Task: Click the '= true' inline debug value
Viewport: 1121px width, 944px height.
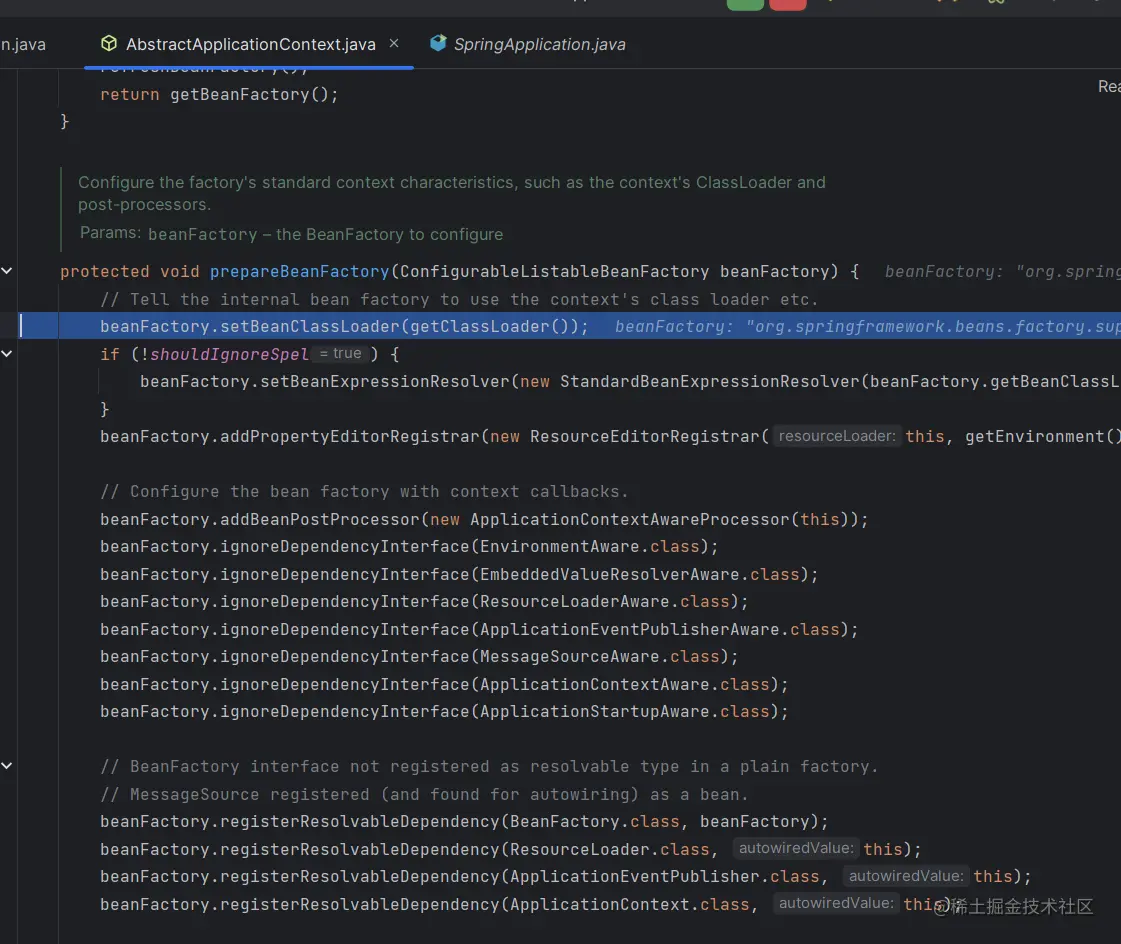Action: tap(340, 353)
